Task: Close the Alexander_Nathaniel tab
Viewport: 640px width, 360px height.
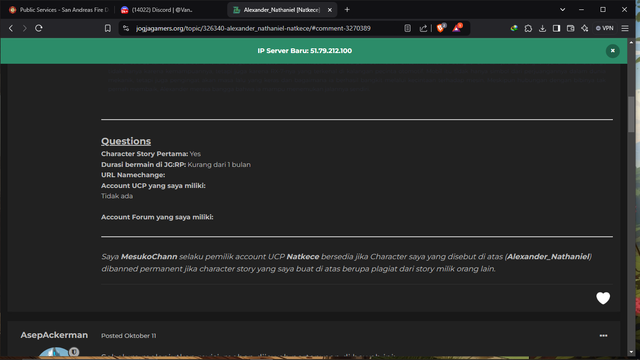Action: coord(330,10)
